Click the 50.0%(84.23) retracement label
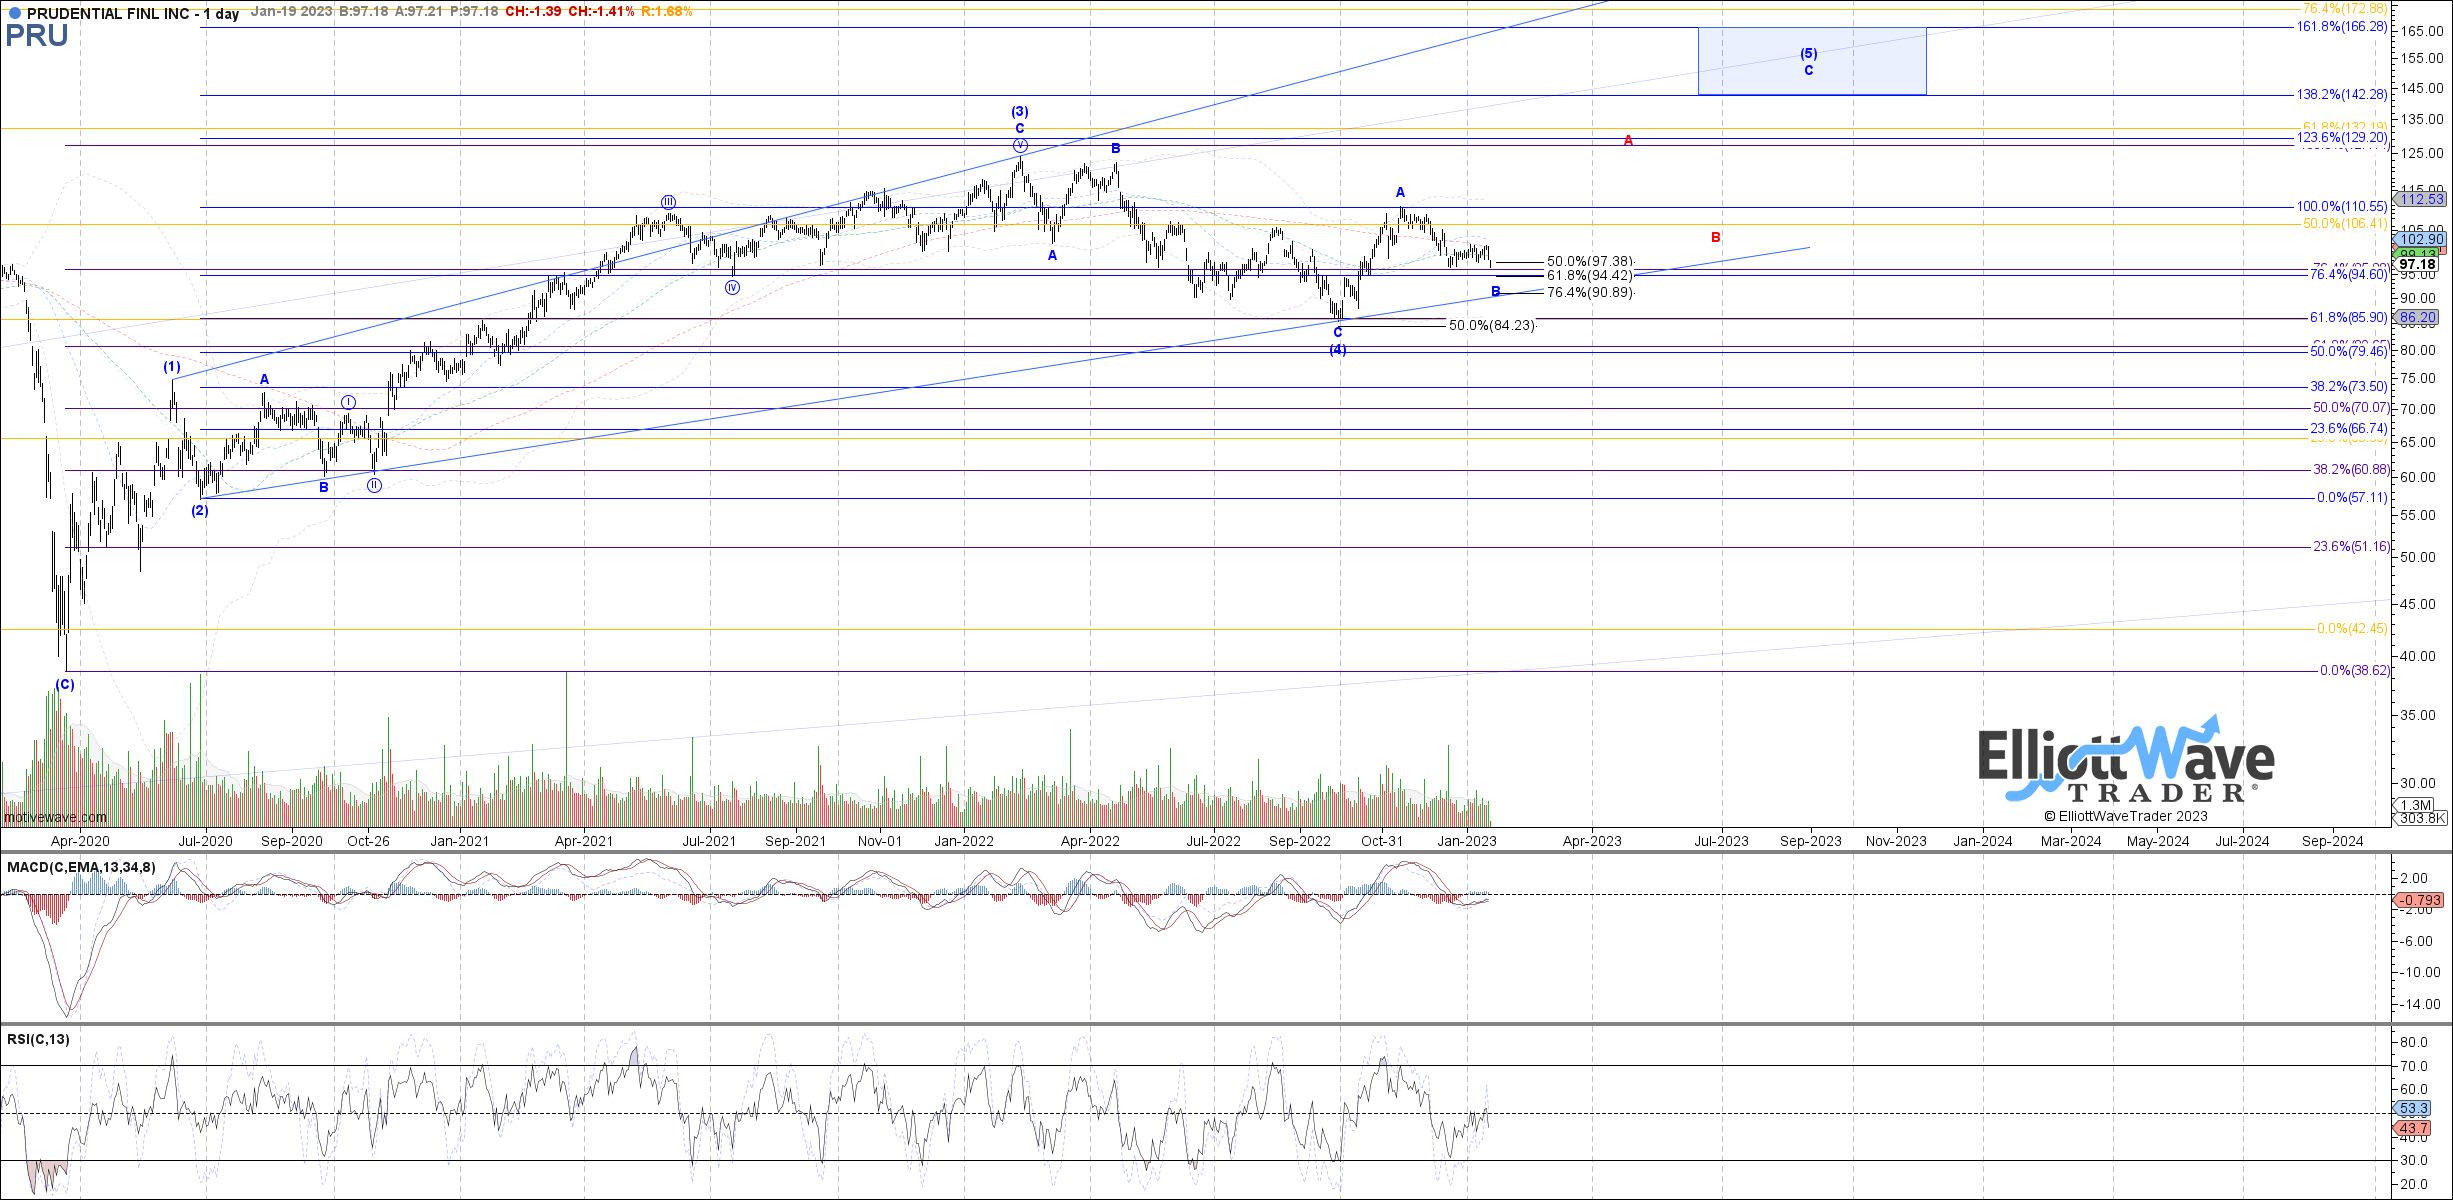 tap(1492, 326)
